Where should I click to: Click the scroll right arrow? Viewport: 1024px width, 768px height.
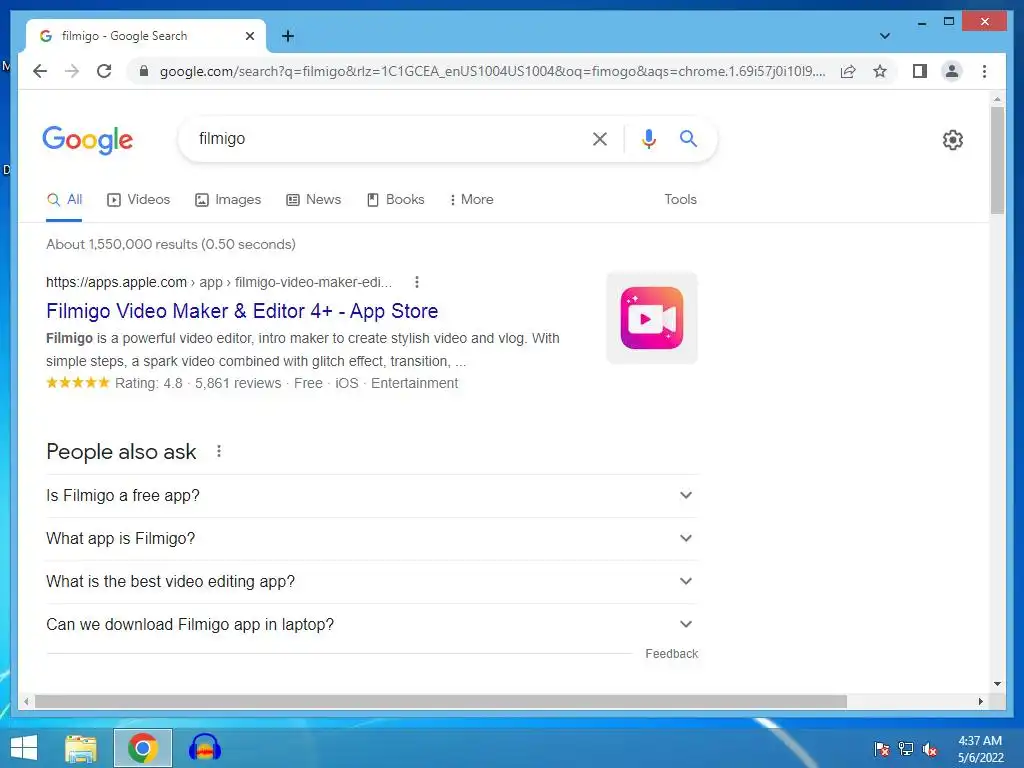point(980,701)
